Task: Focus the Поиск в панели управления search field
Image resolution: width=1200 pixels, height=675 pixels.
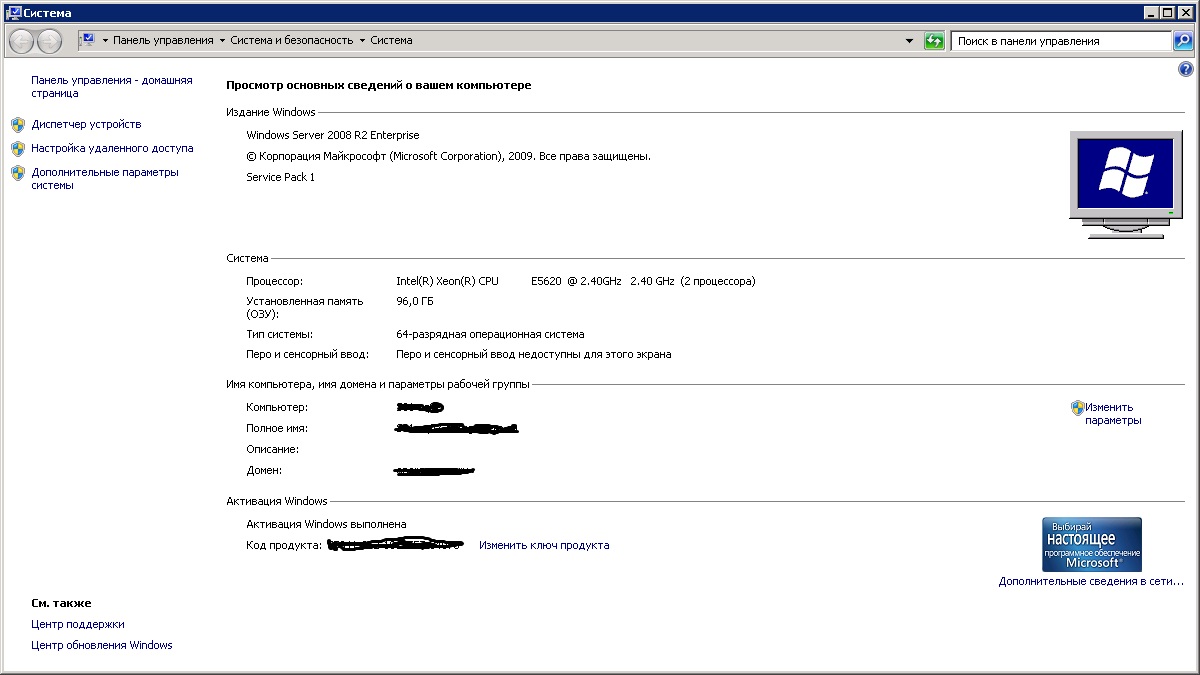Action: pyautogui.click(x=1061, y=41)
